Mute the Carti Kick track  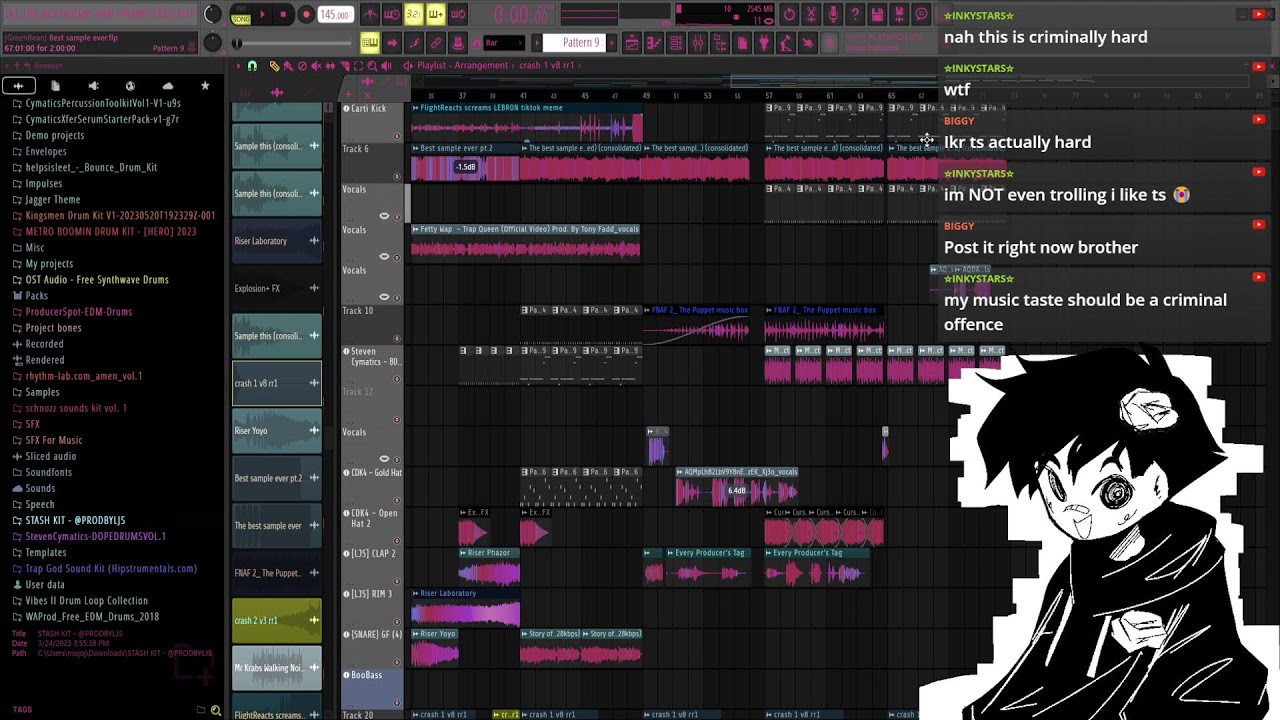point(397,136)
